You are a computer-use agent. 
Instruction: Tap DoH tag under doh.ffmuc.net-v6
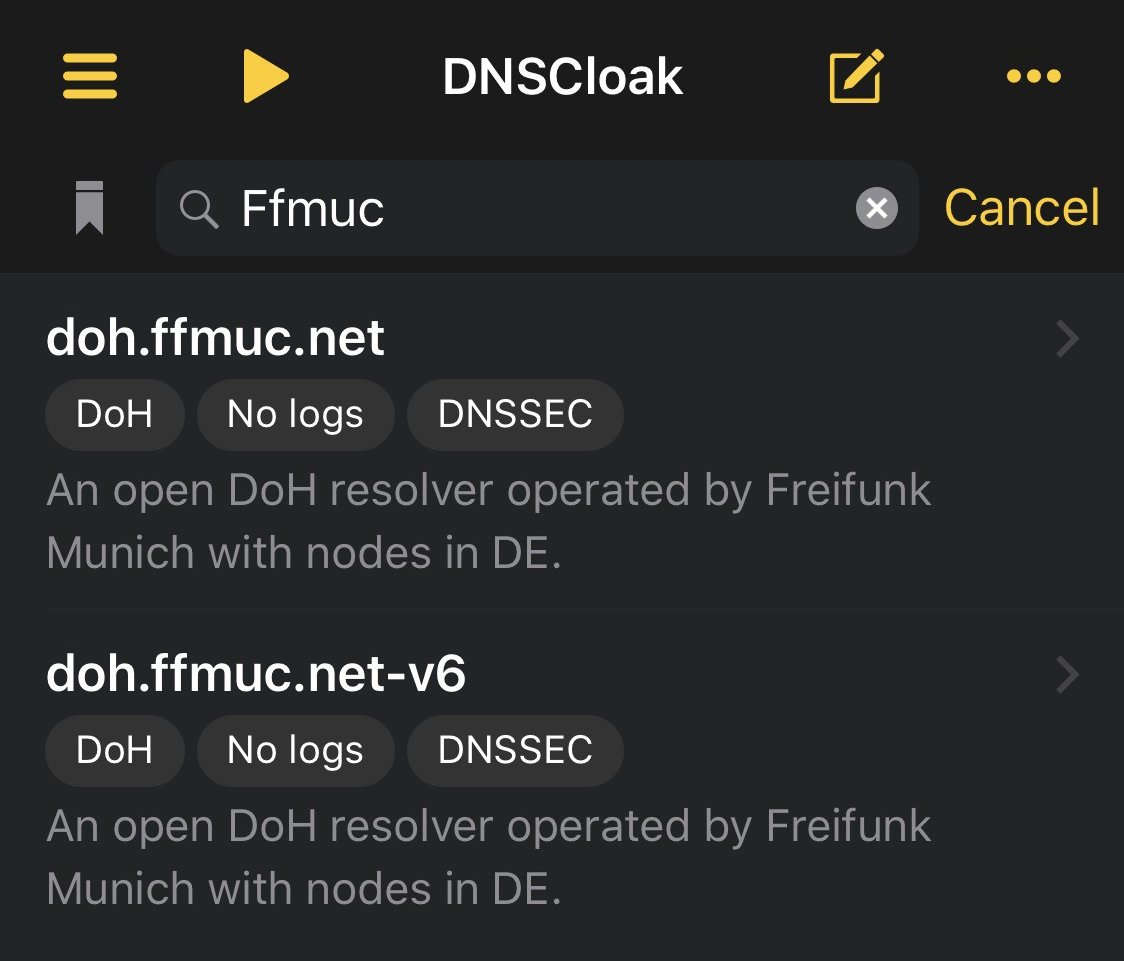coord(114,750)
